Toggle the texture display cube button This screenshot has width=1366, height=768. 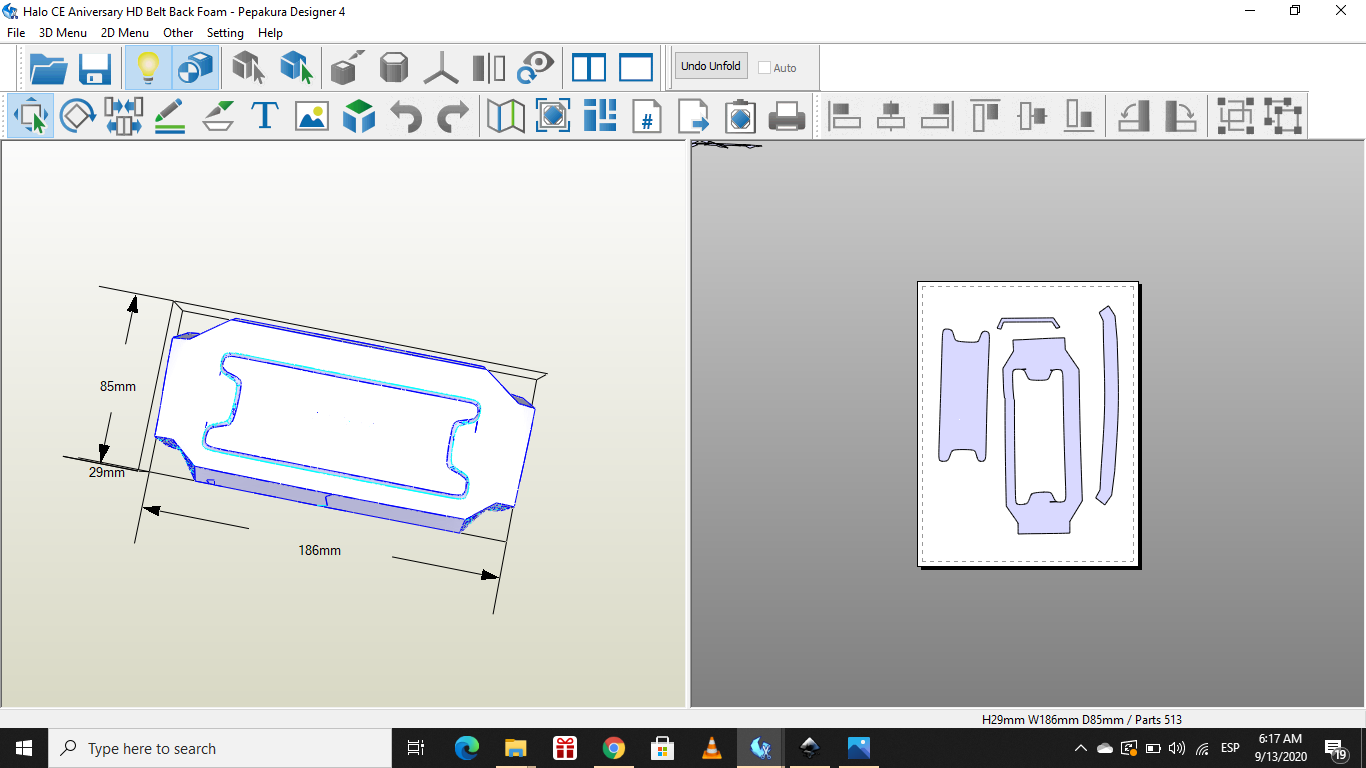(195, 68)
